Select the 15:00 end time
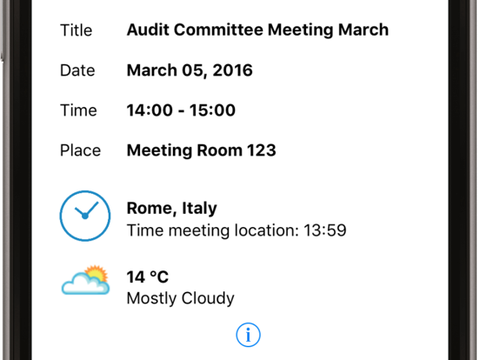 pyautogui.click(x=212, y=110)
